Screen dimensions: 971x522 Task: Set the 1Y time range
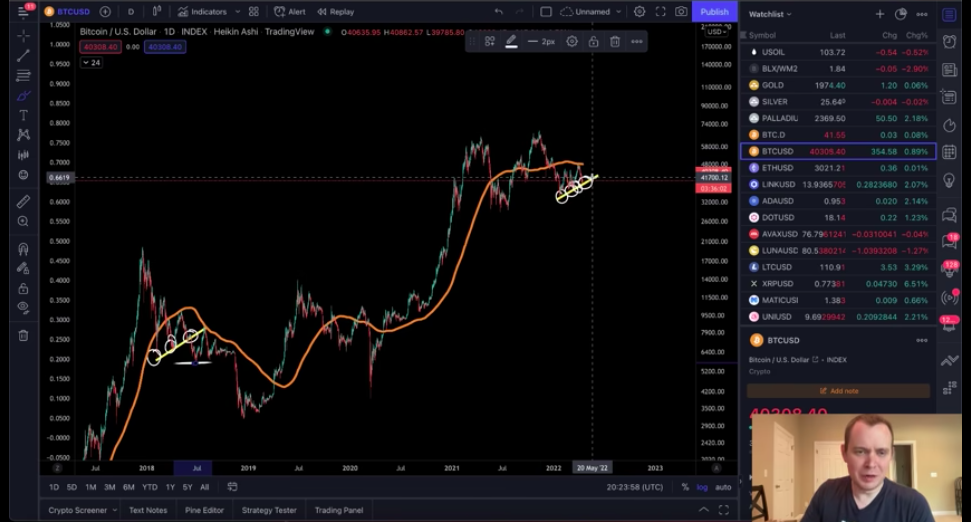170,487
